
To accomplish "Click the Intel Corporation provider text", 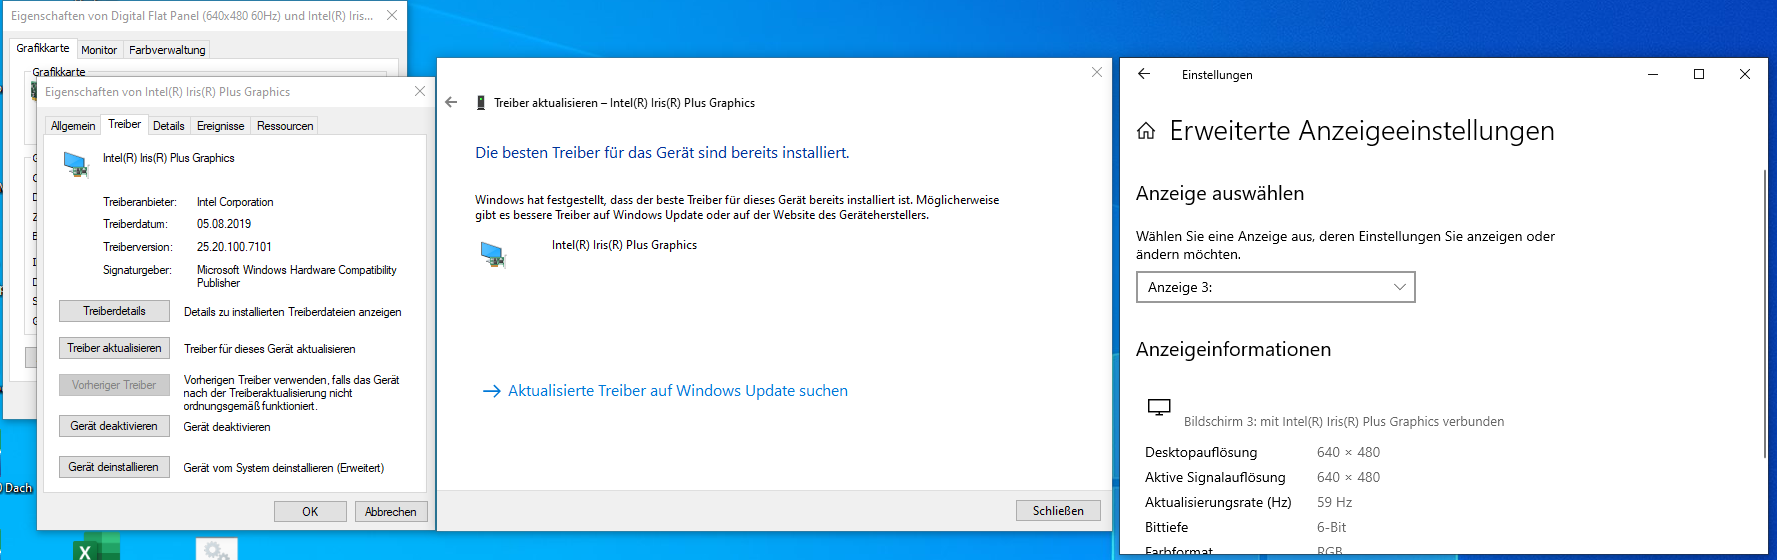I will pos(235,202).
